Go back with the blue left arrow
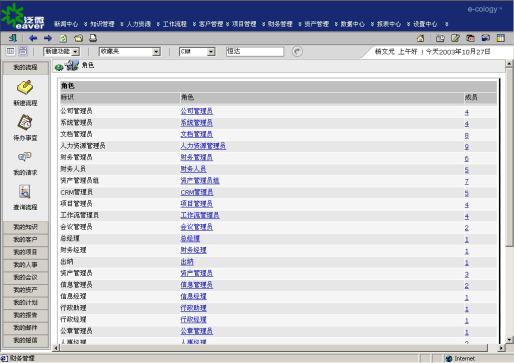This screenshot has width=514, height=363. [x=33, y=38]
